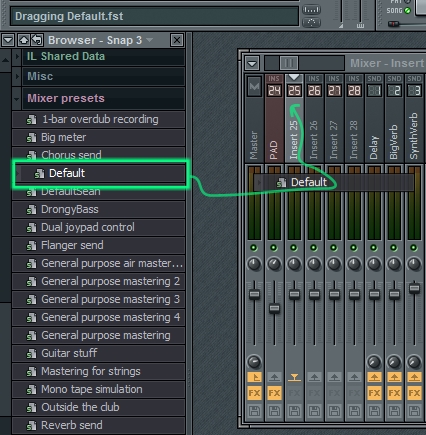
Task: Click the Delay track send level knob
Action: pos(374,362)
